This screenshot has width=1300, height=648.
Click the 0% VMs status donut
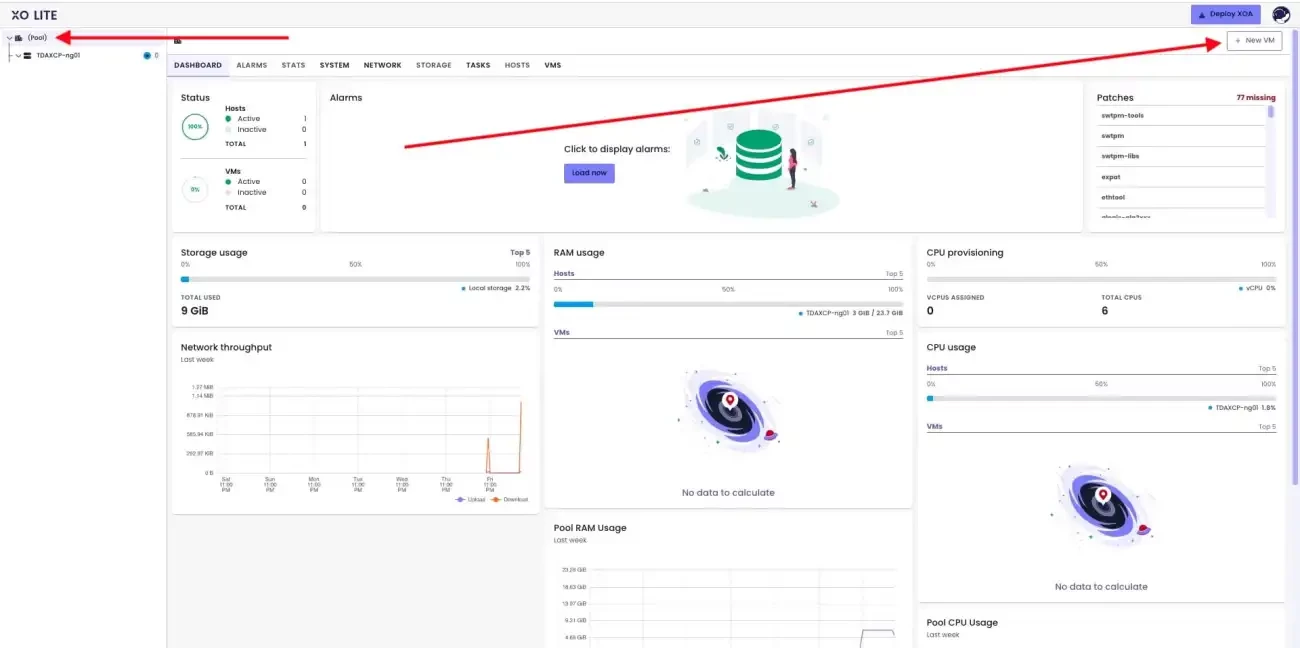click(x=195, y=190)
